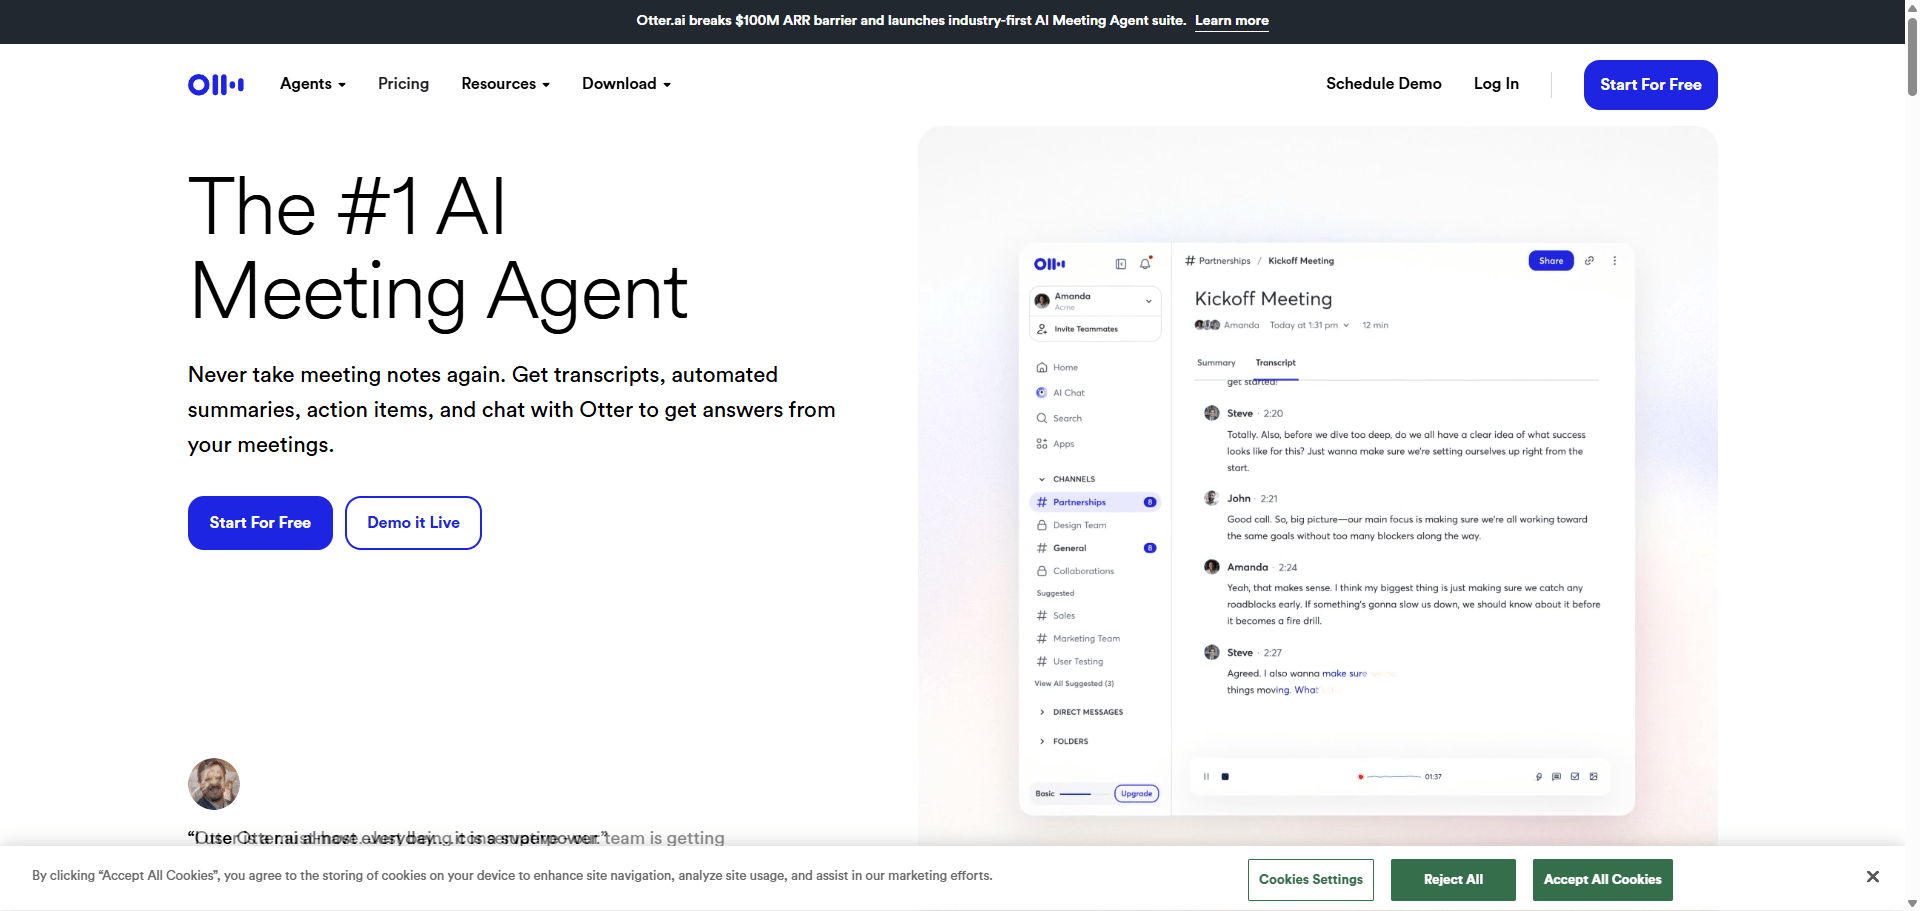Click the Log In link

1496,84
